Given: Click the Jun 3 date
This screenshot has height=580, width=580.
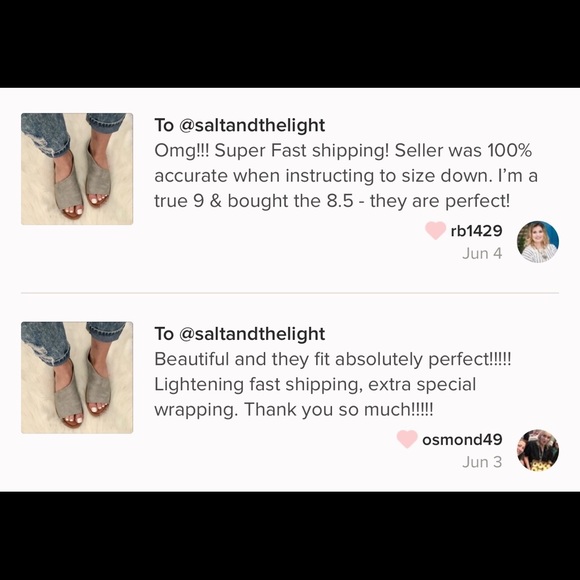Looking at the screenshot, I should click(482, 462).
